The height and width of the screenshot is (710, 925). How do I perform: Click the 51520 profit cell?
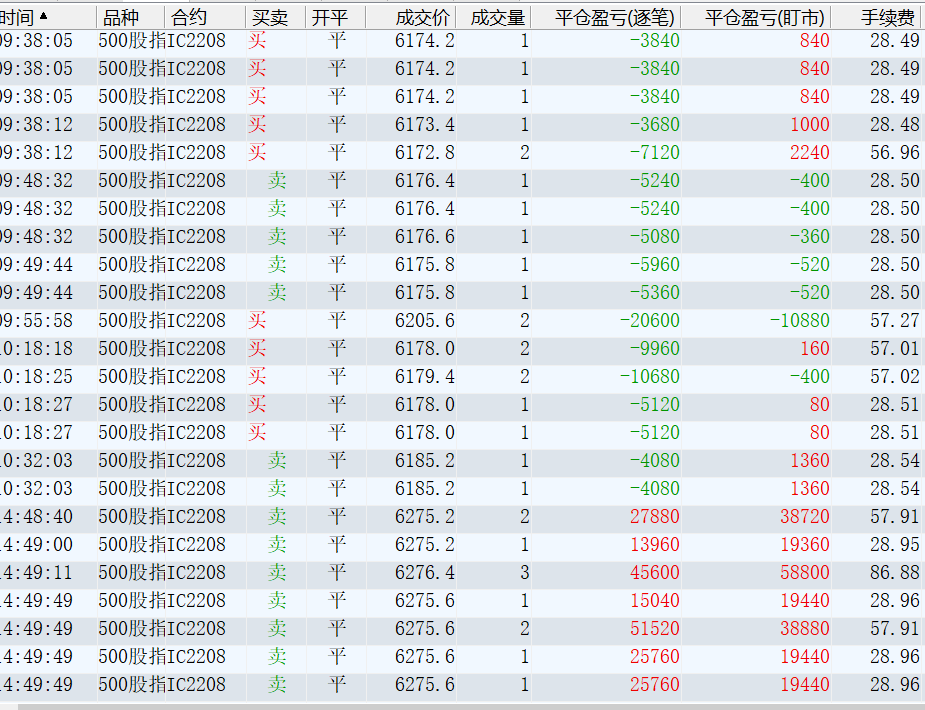coord(654,629)
